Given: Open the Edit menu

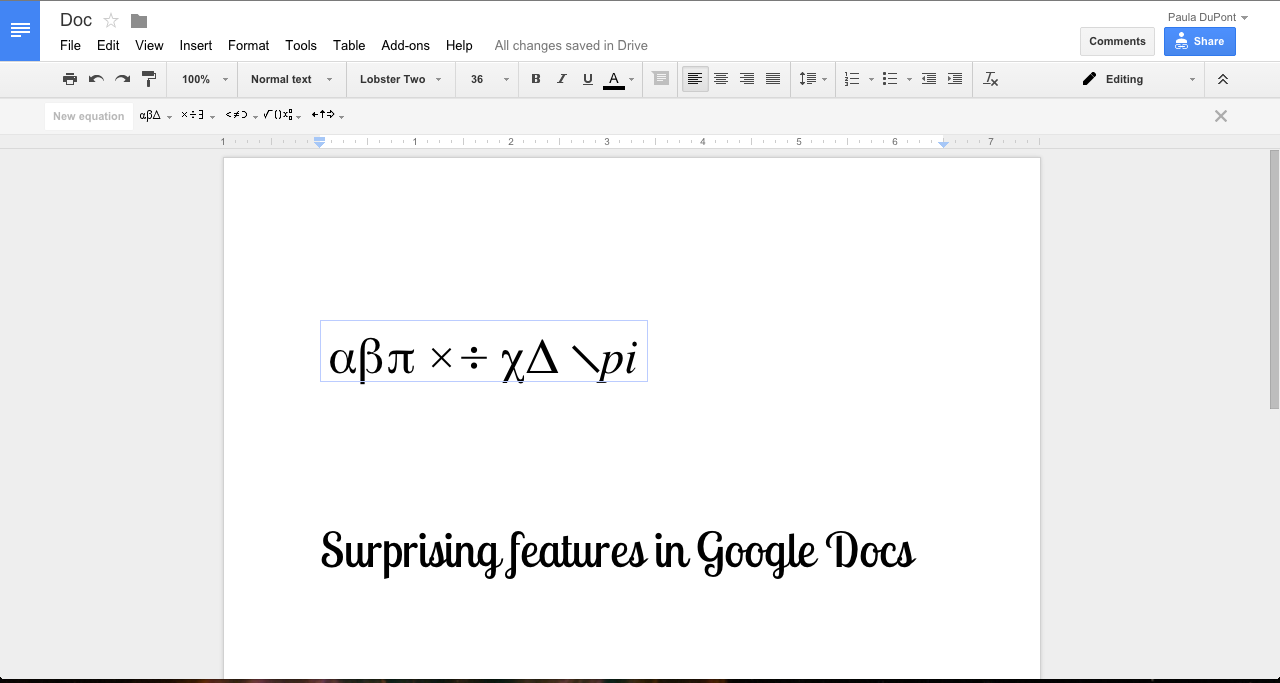Looking at the screenshot, I should click(x=108, y=45).
